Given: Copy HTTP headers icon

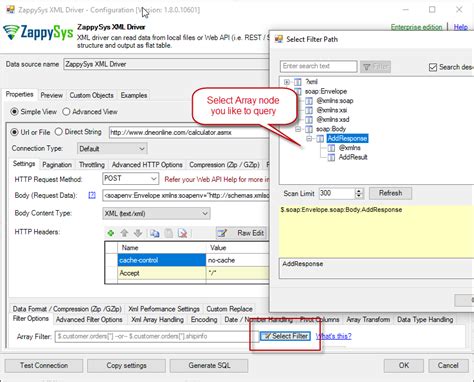Looking at the screenshot, I should point(154,233).
